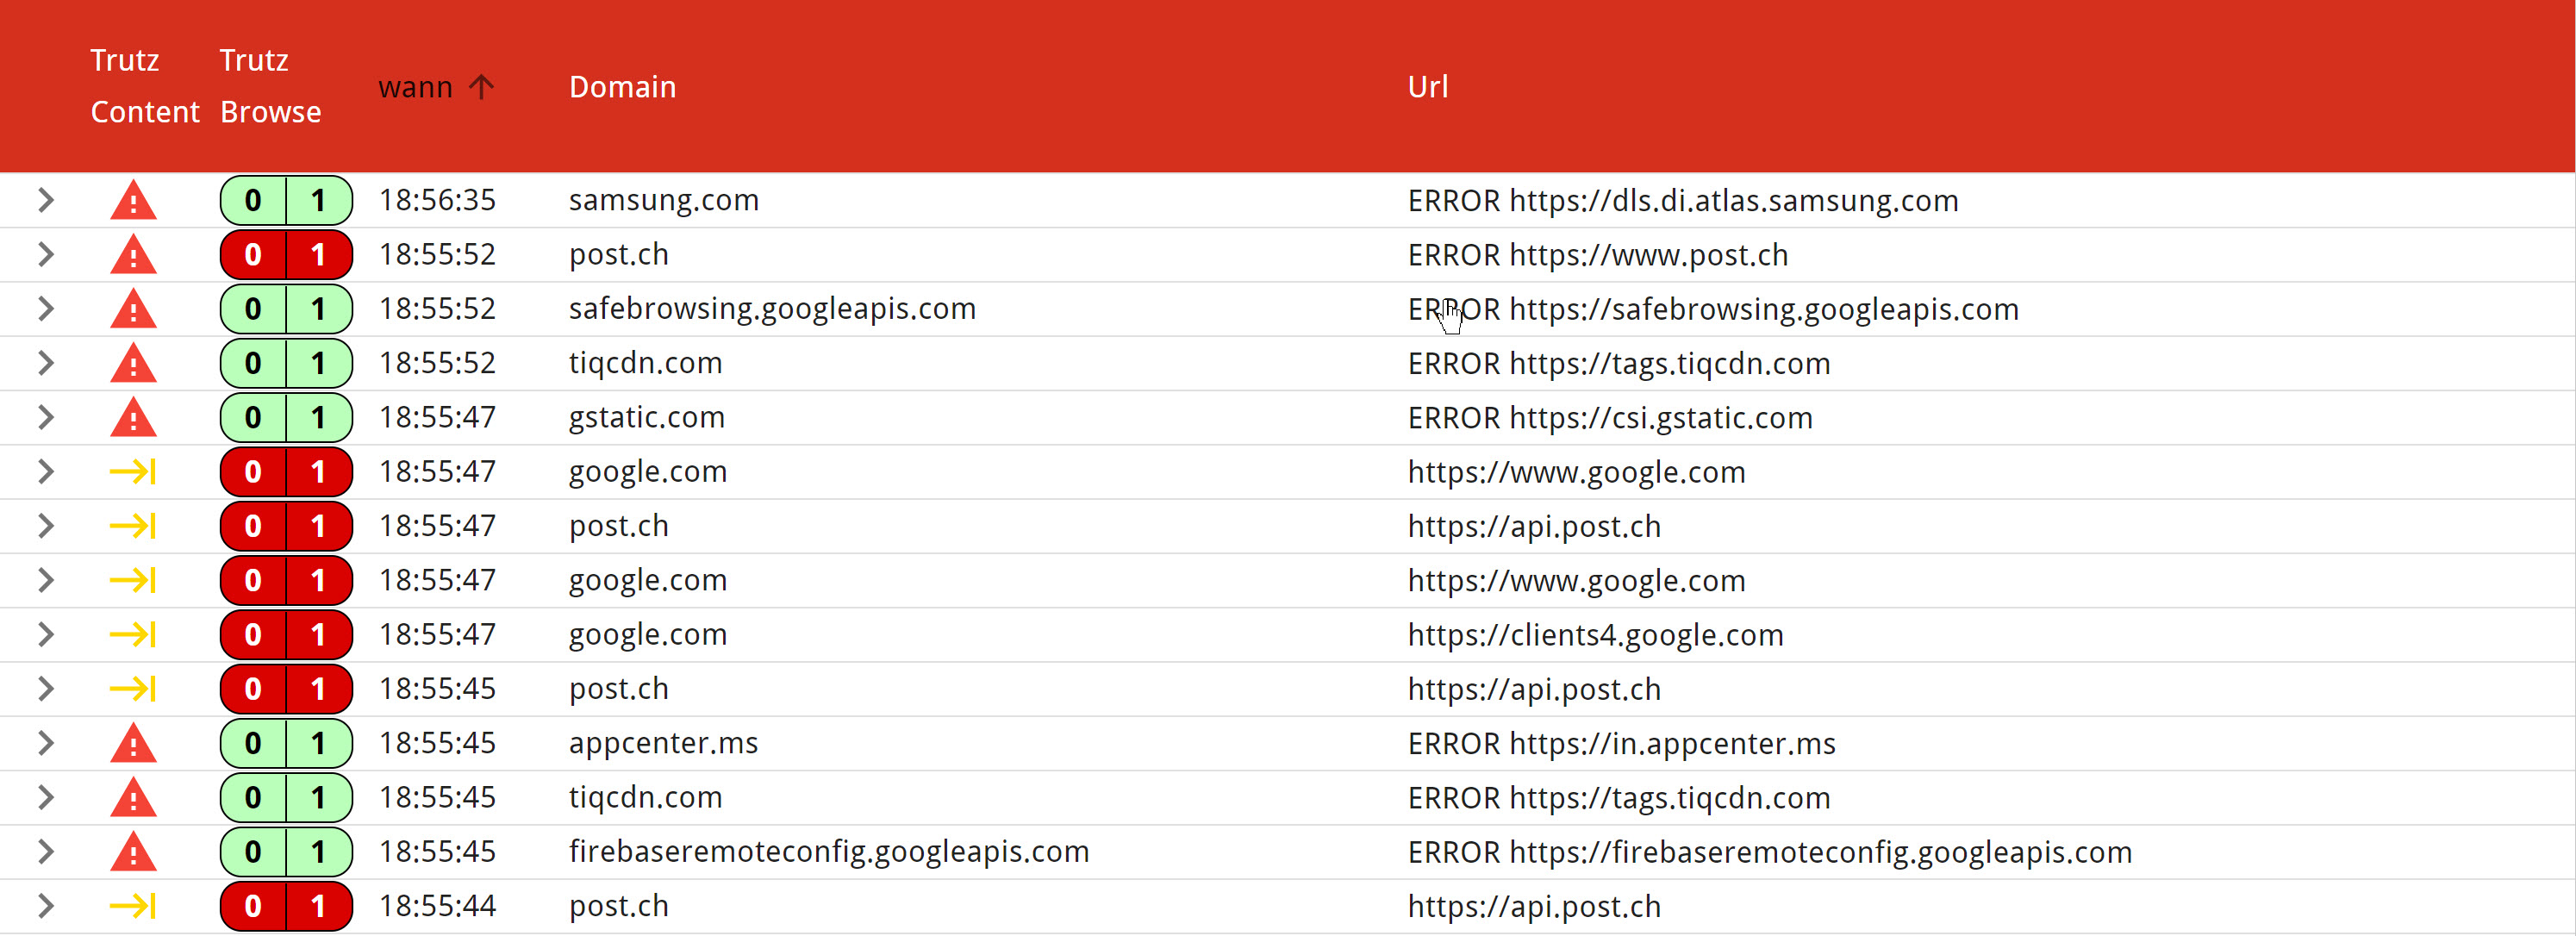Screen dimensions: 2576x936
Task: Click the yellow redirect arrow for clients4.google.com
Action: click(x=133, y=635)
